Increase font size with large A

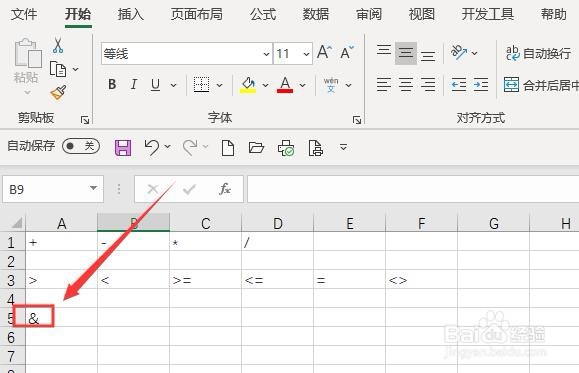[x=325, y=52]
